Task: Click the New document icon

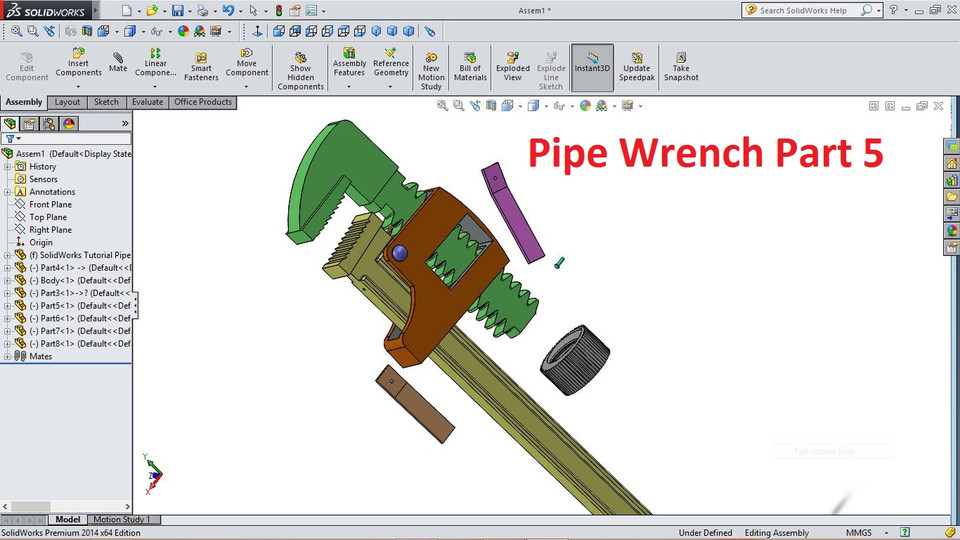Action: click(126, 10)
